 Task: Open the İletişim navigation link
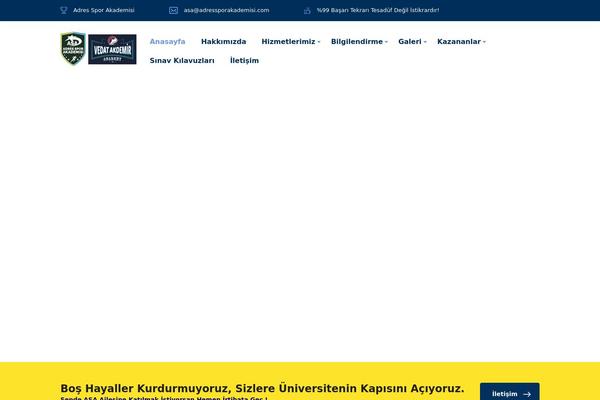pos(244,60)
